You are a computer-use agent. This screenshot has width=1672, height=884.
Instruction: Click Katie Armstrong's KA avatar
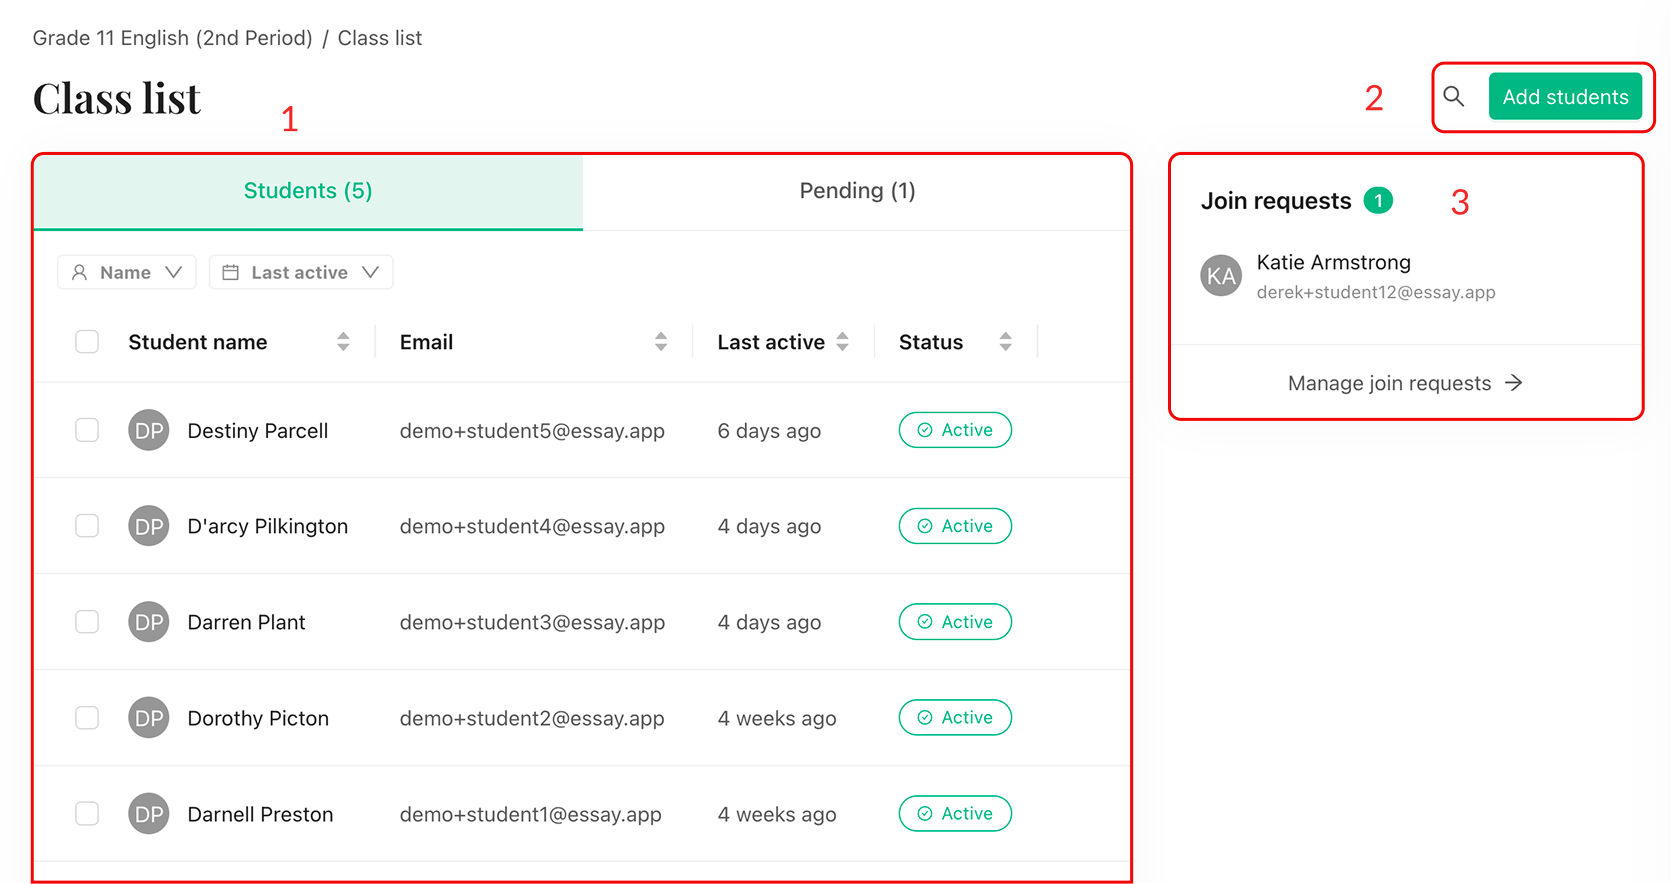point(1221,276)
